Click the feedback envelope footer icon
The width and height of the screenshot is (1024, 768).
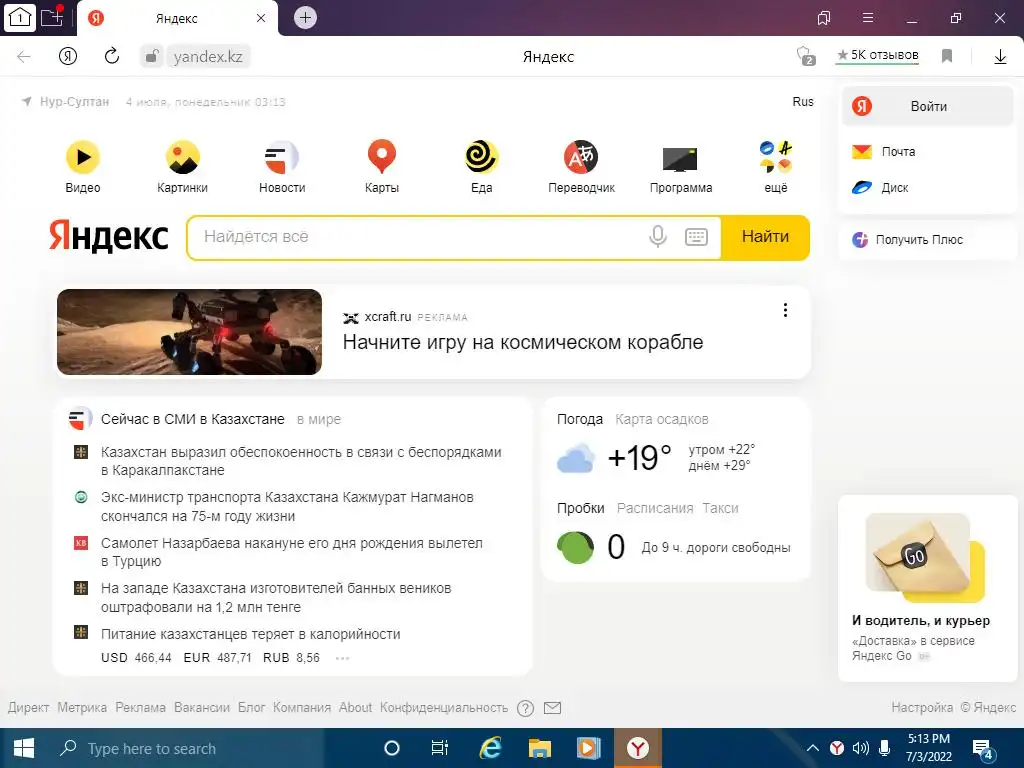(x=552, y=708)
